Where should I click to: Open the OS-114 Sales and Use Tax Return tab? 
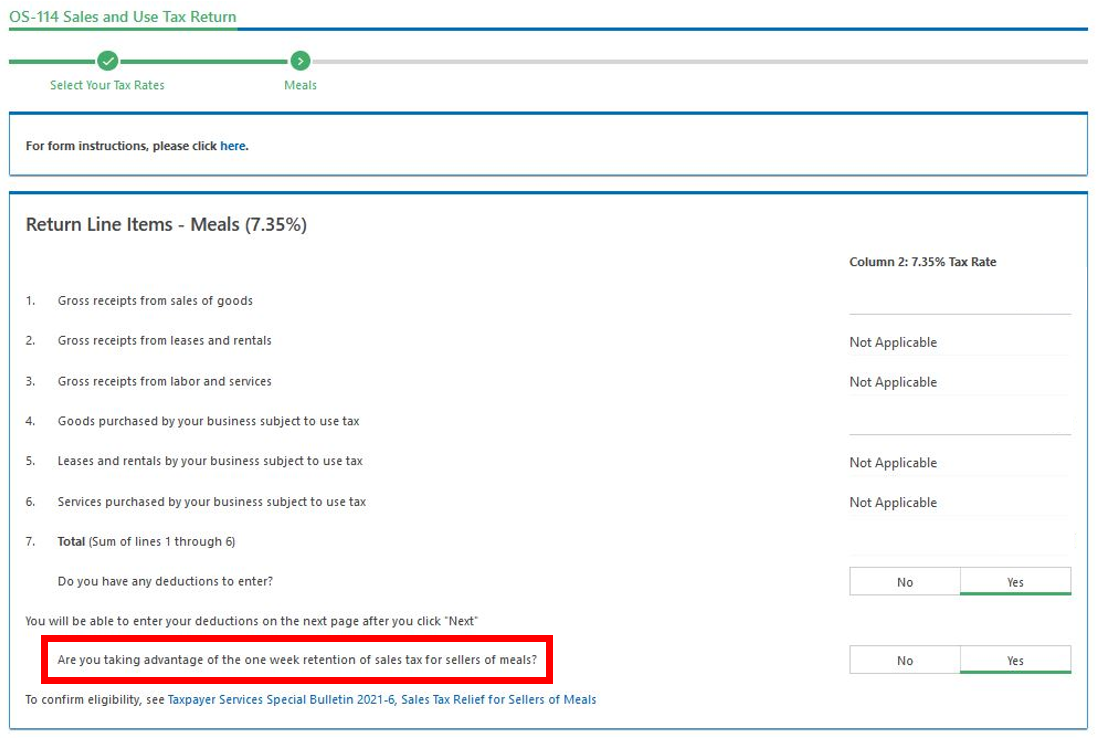123,17
